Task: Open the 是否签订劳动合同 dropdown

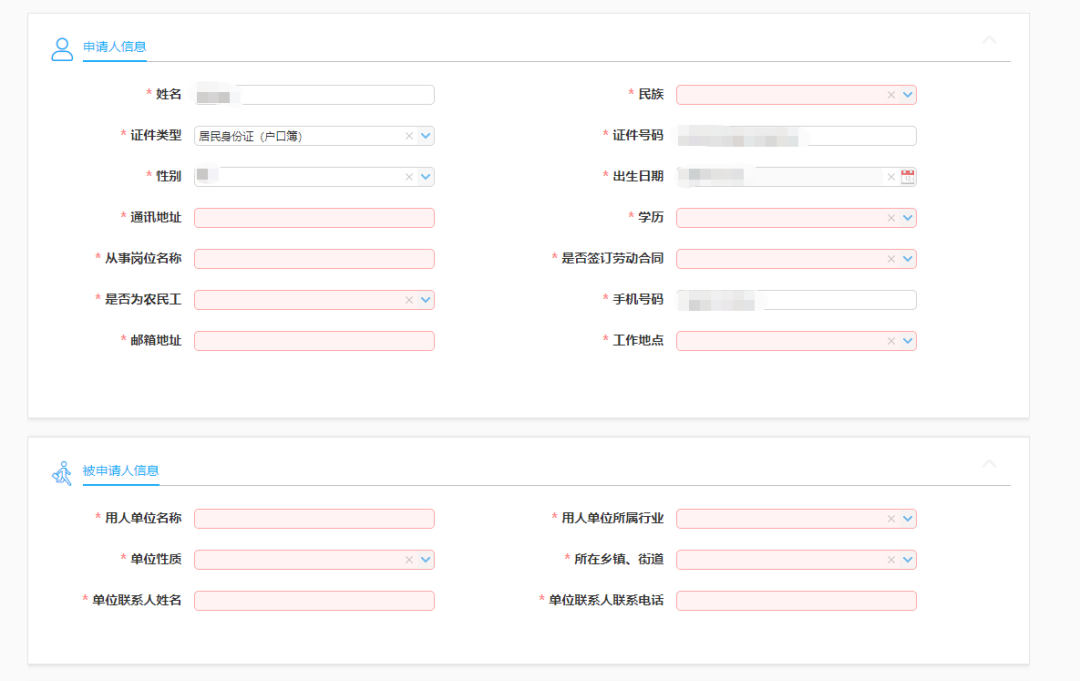Action: click(x=907, y=259)
